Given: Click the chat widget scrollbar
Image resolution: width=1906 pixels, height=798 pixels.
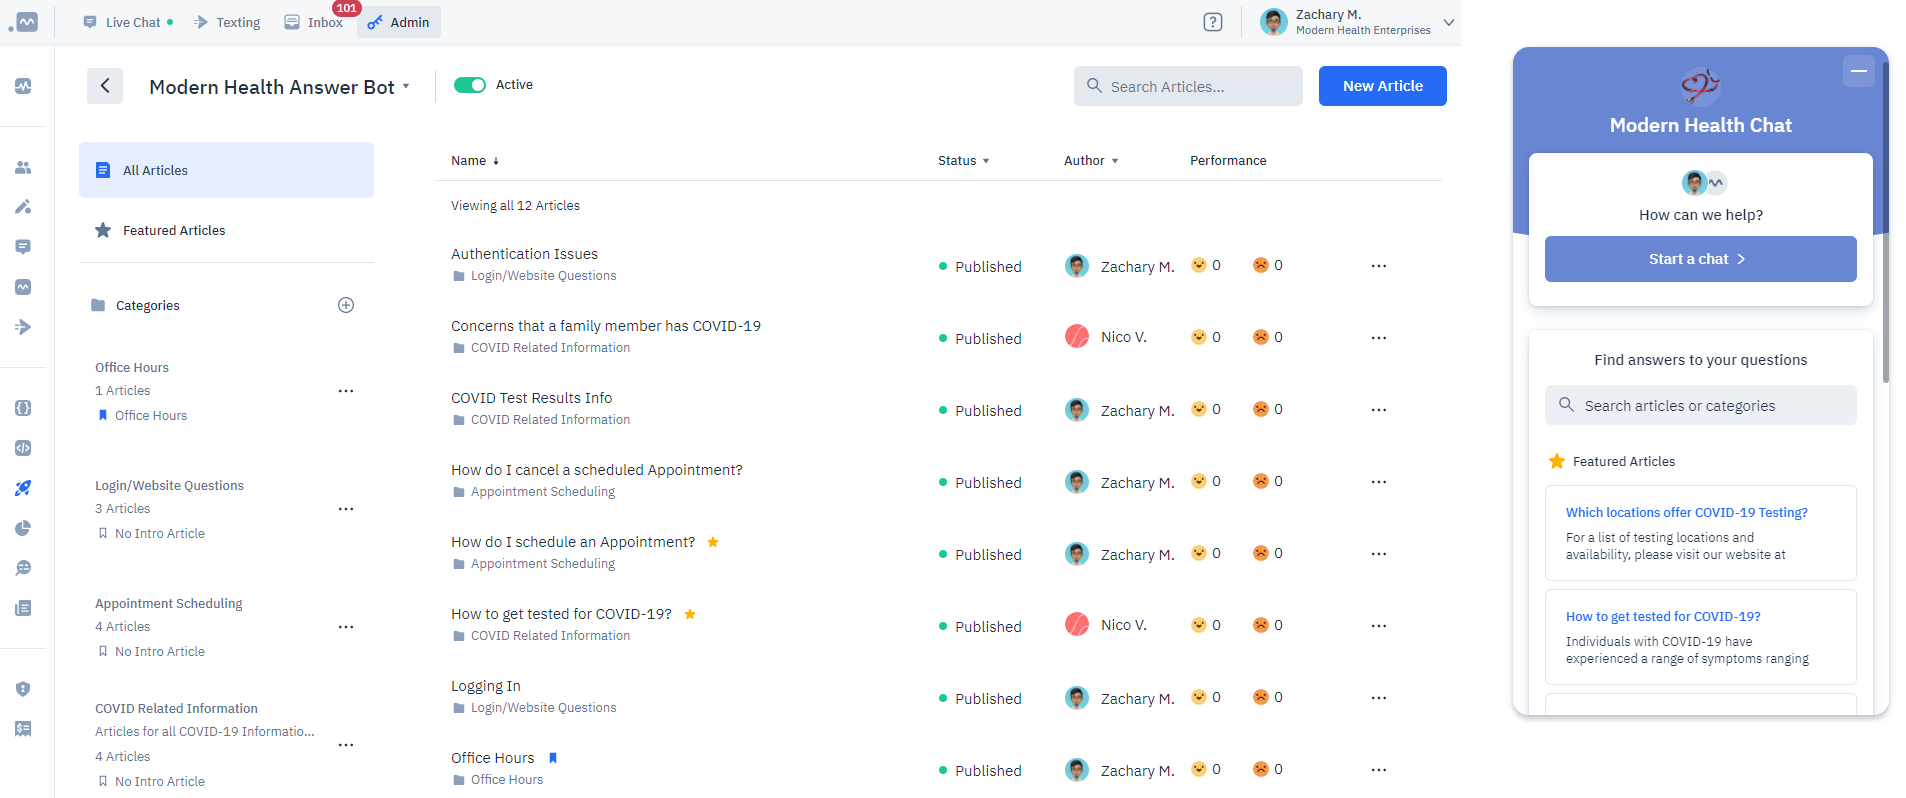Looking at the screenshot, I should point(1886,220).
